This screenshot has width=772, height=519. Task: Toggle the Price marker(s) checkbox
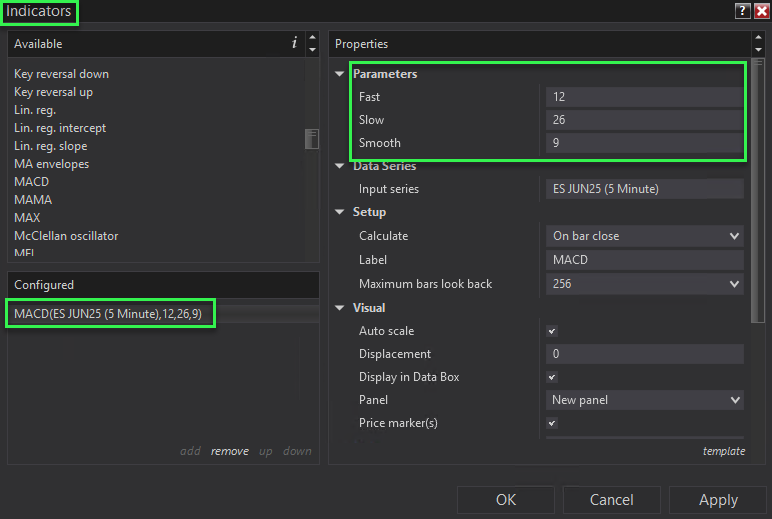click(x=552, y=423)
